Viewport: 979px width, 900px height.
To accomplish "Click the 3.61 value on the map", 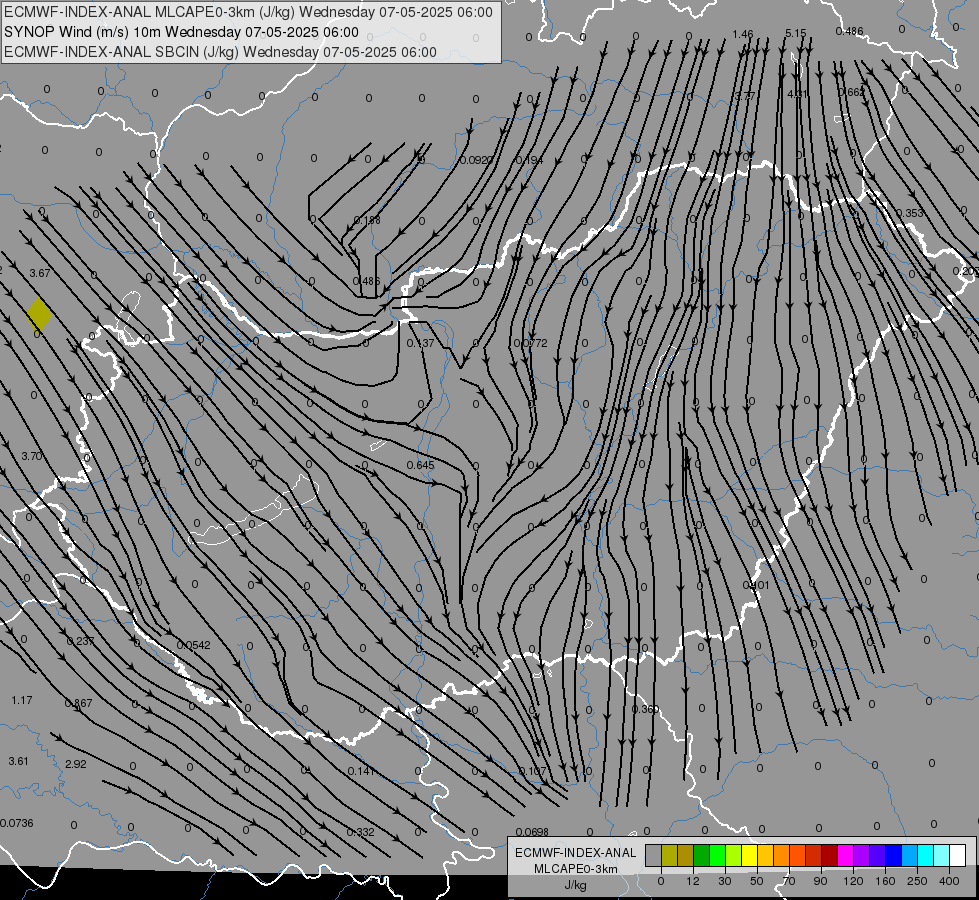I will 18,761.
